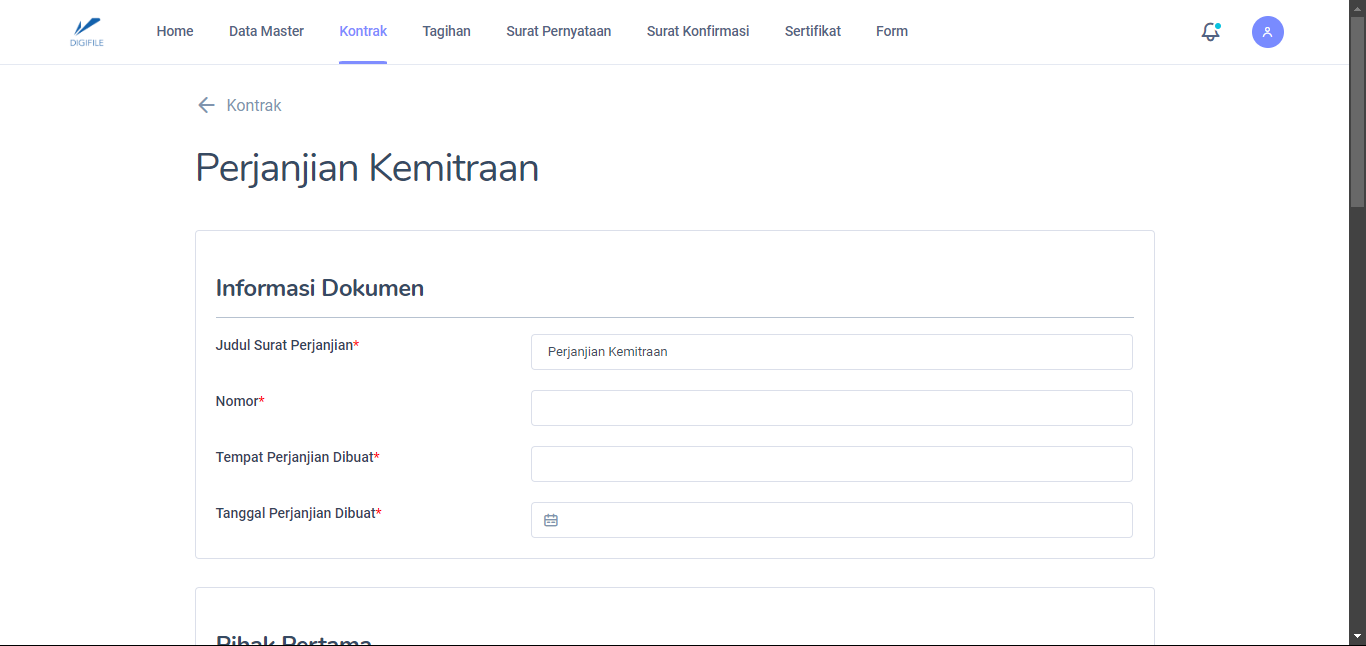The image size is (1366, 646).
Task: Click into the Nomor input field
Action: point(831,408)
